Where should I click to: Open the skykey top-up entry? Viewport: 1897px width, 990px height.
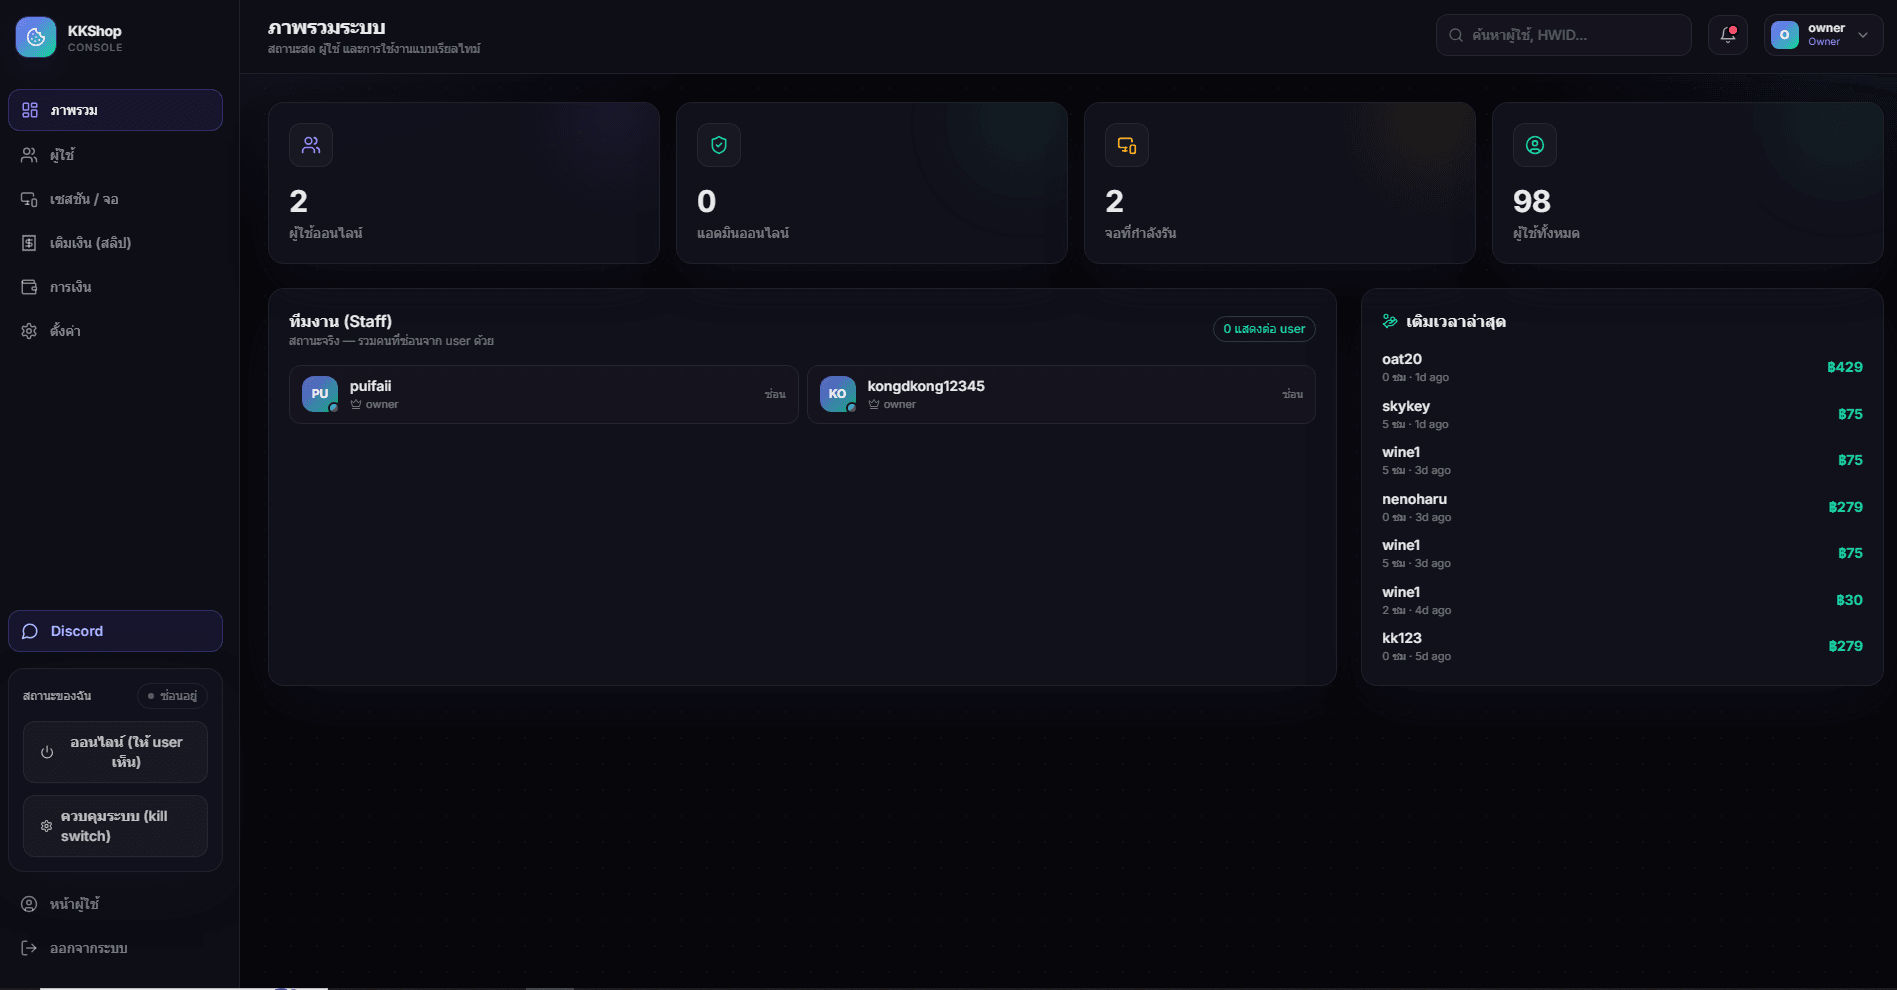click(1622, 414)
